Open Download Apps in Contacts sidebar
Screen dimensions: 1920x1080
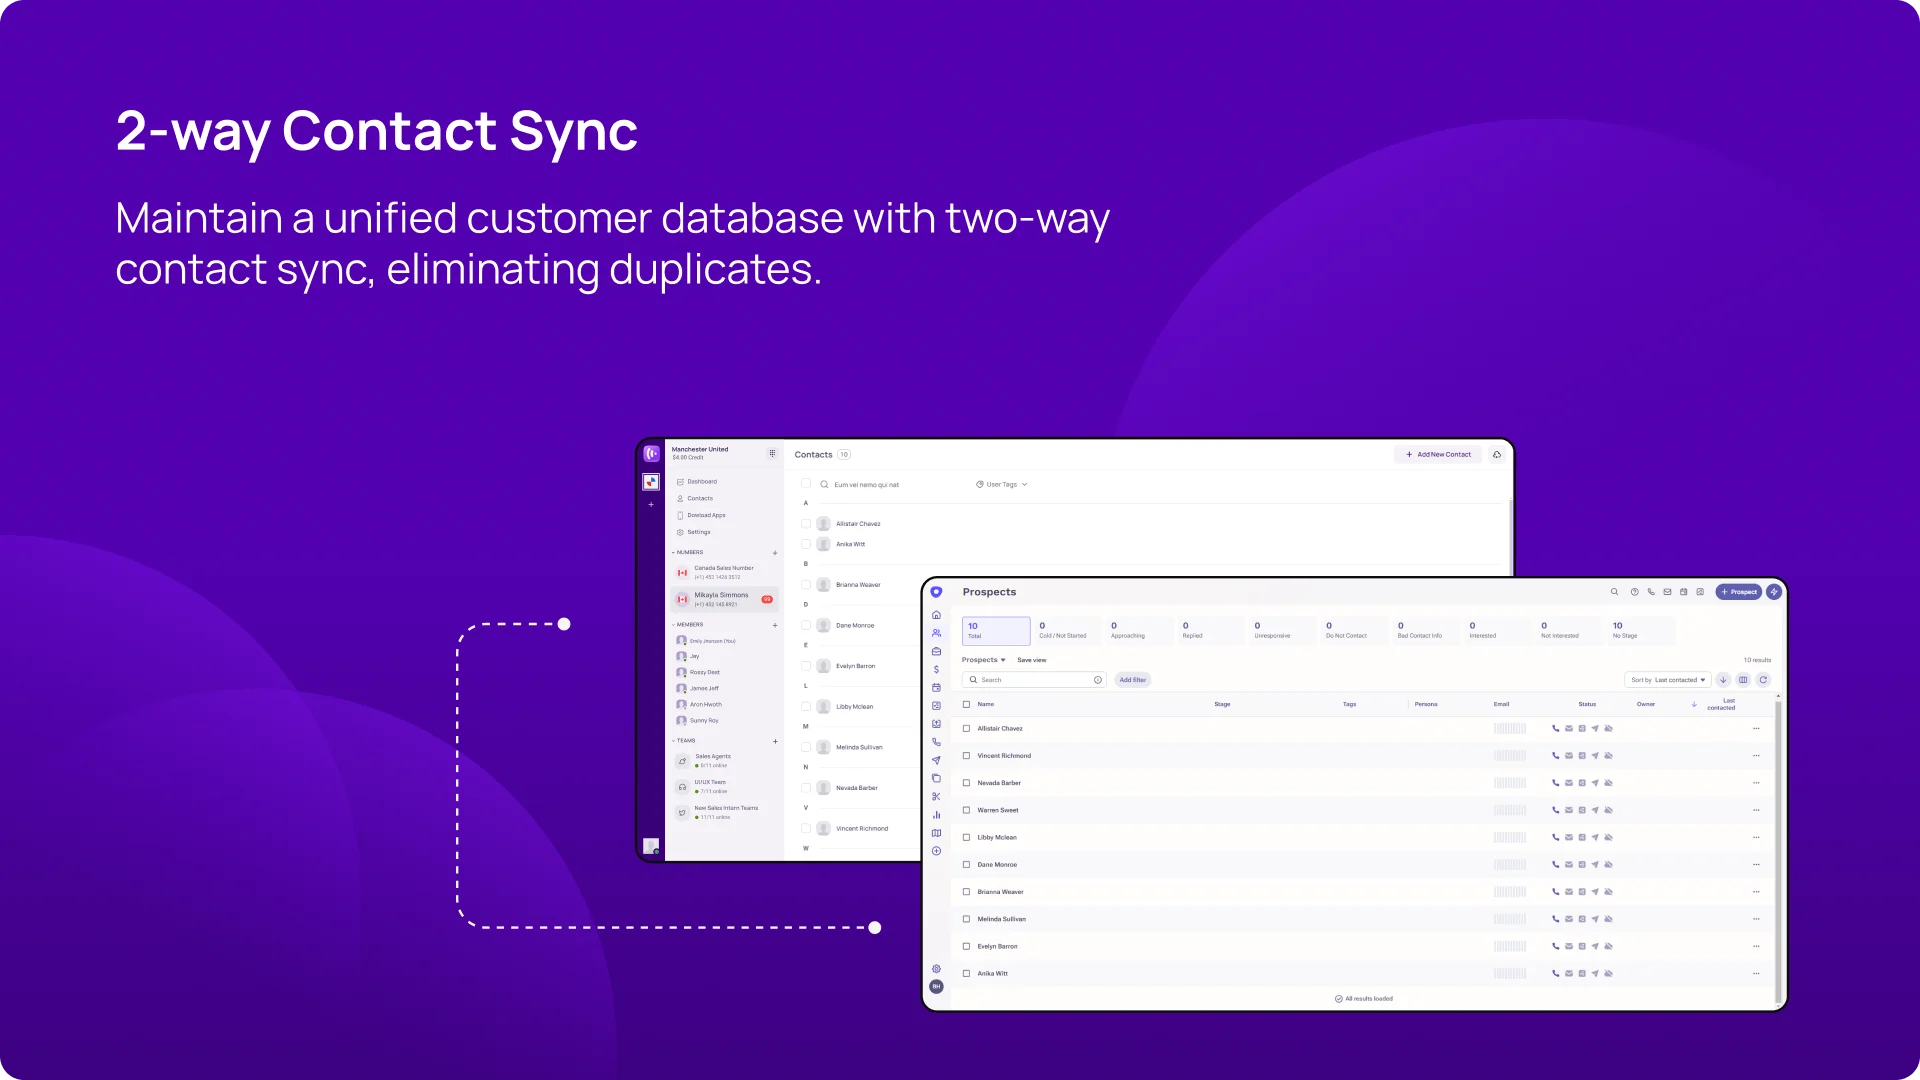[x=702, y=516]
